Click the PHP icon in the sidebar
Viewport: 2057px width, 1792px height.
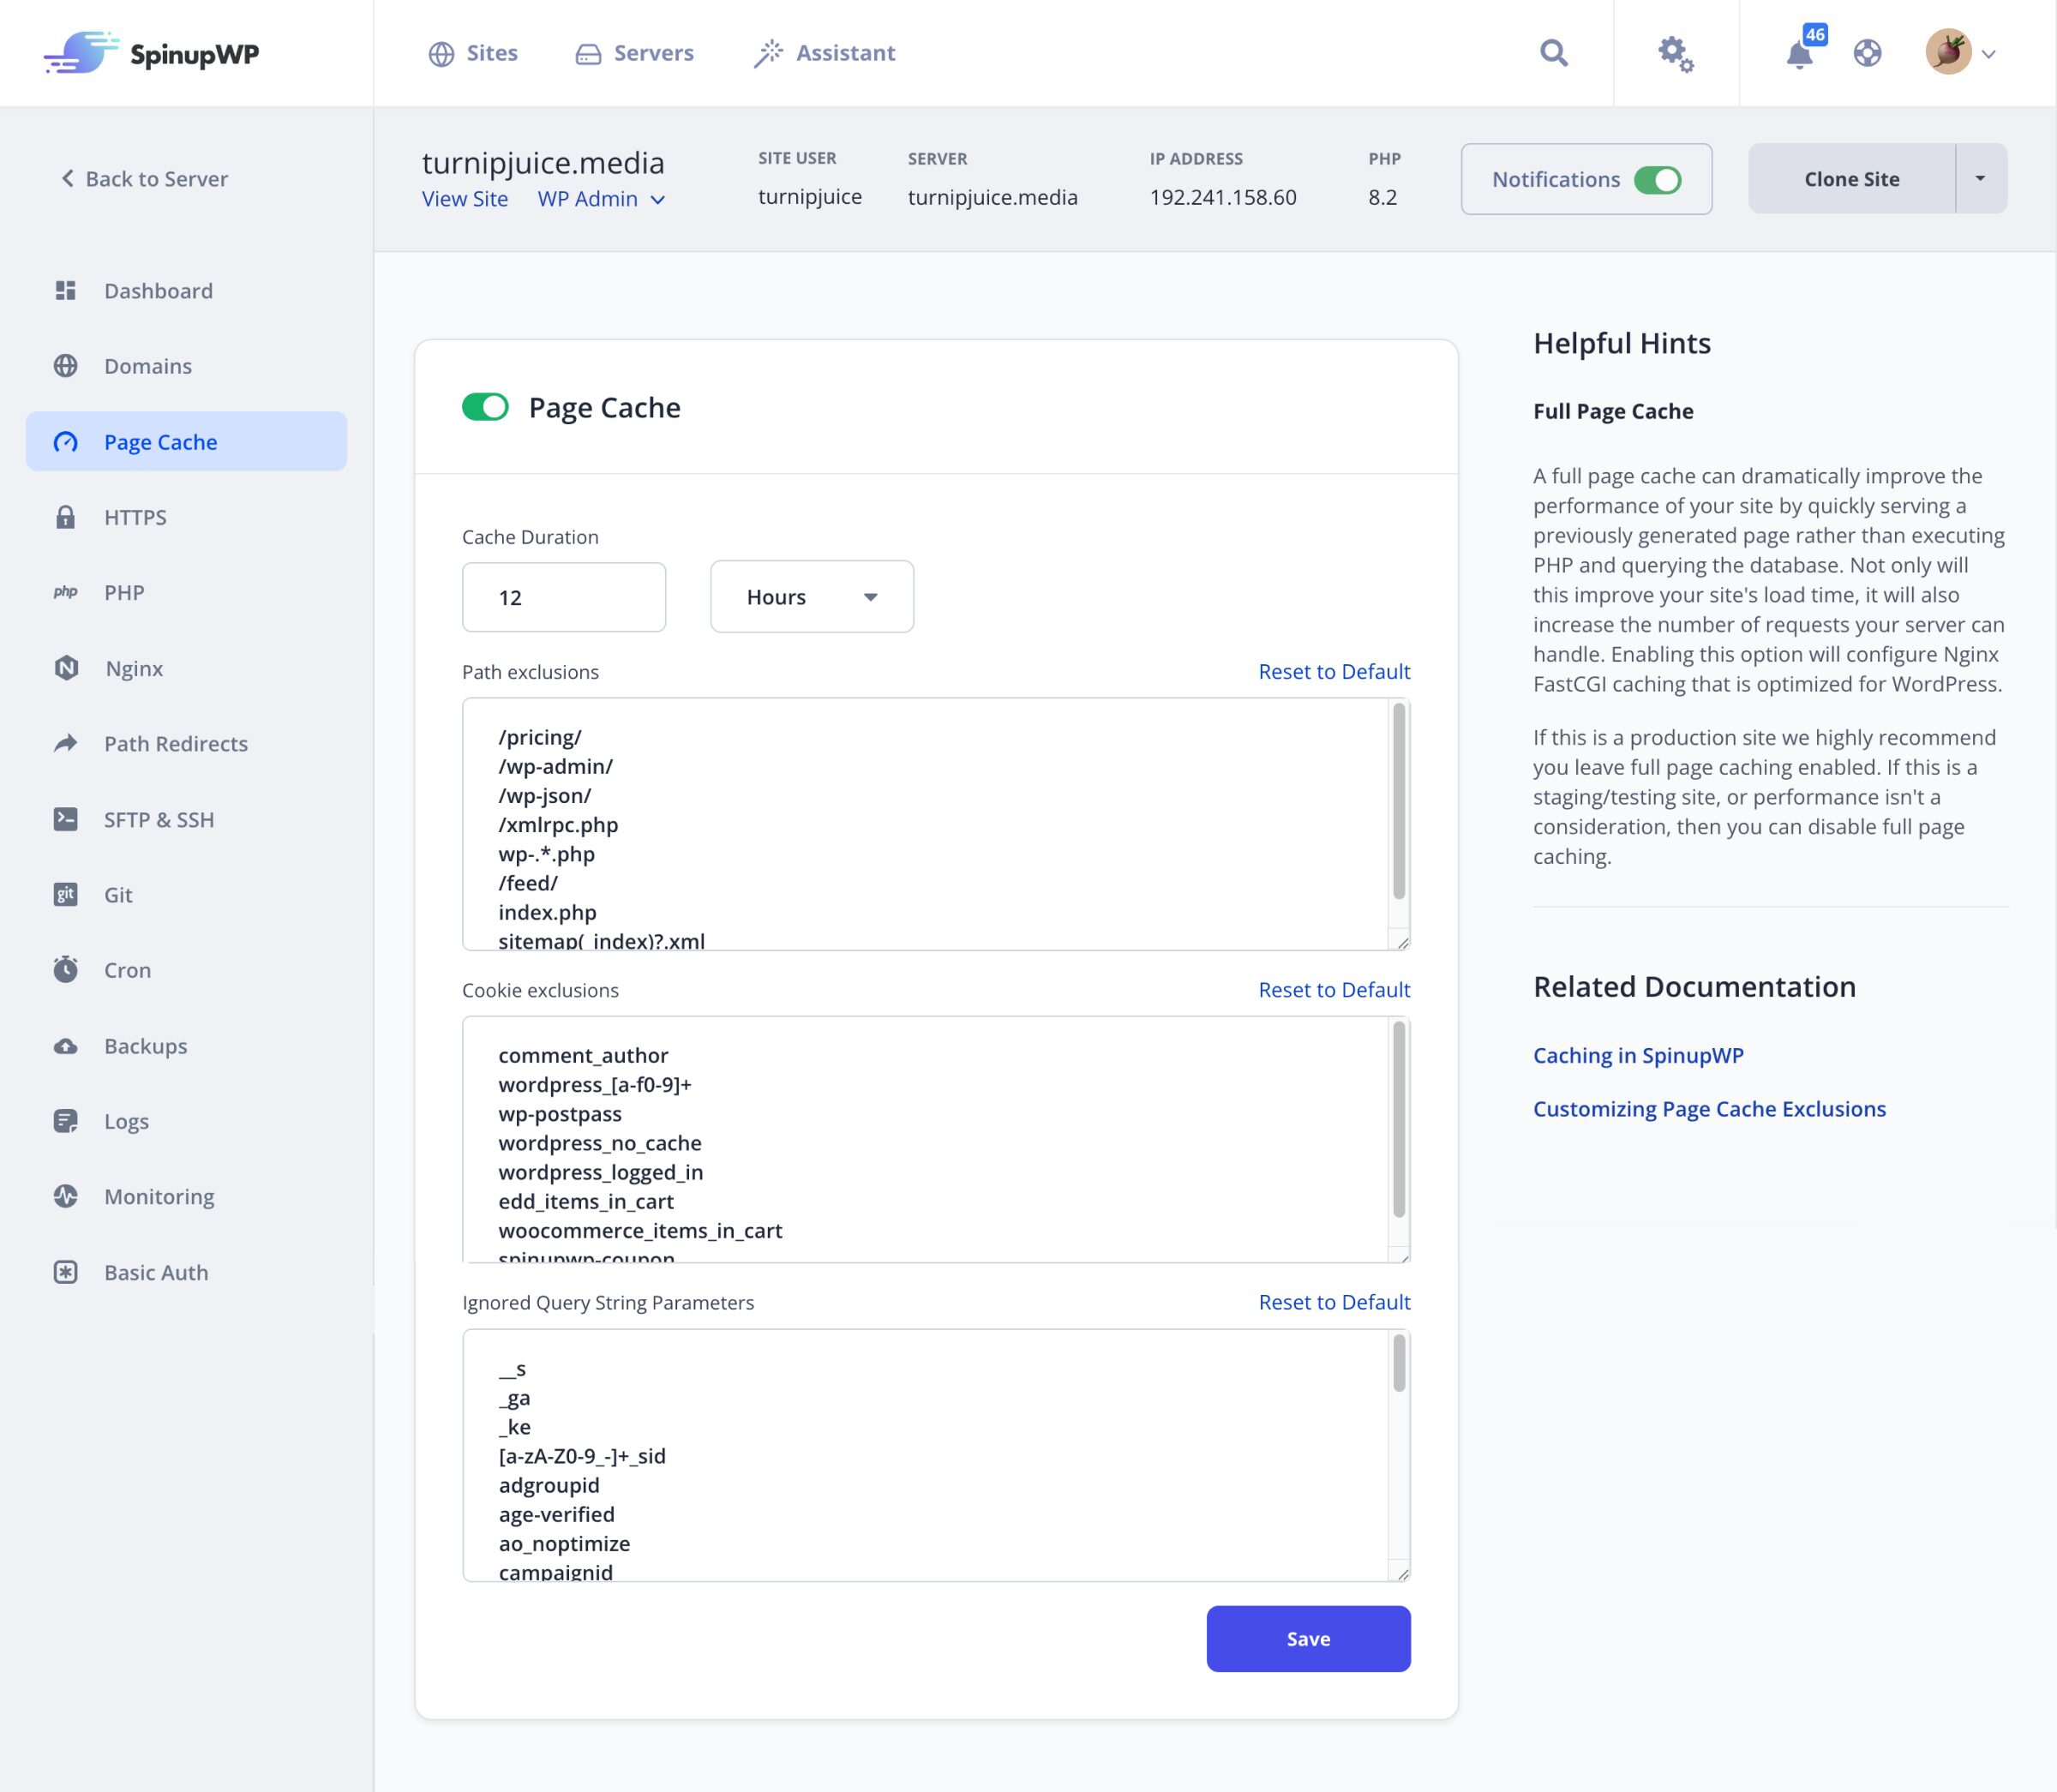point(66,592)
